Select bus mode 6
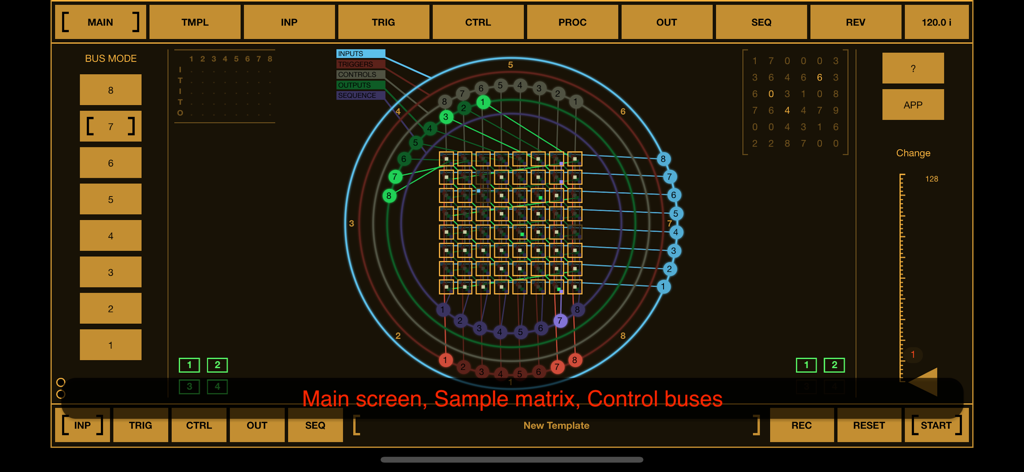Screen dimensions: 1024x472 pyautogui.click(x=110, y=163)
